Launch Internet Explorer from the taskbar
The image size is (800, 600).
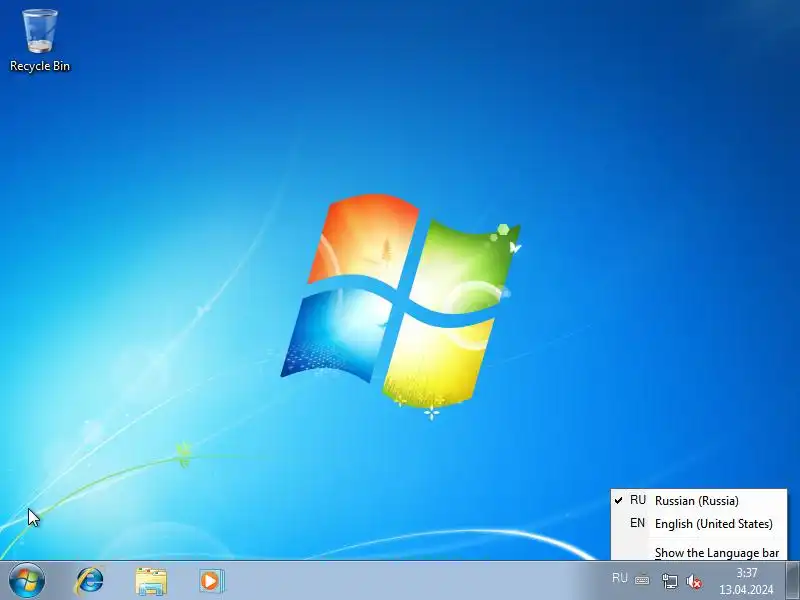[89, 581]
